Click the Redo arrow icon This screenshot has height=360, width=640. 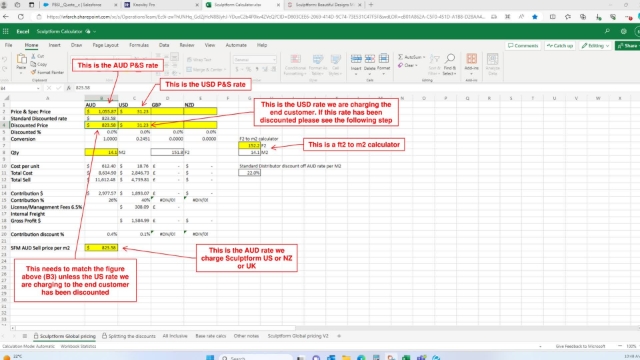5,69
